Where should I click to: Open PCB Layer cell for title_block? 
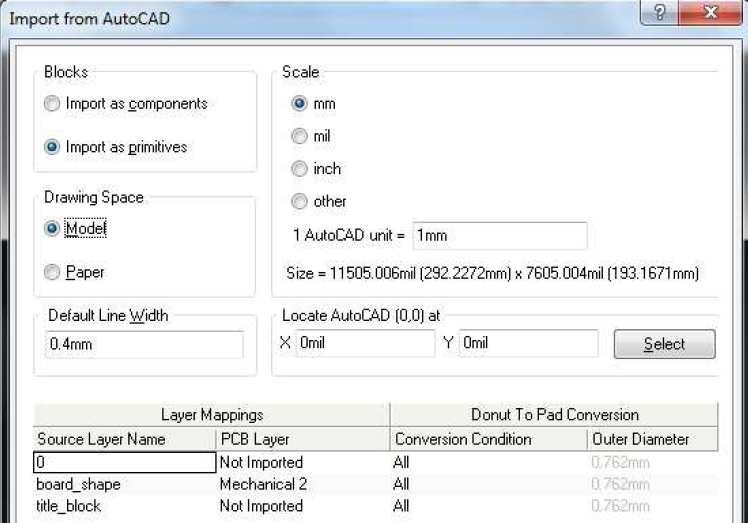click(x=303, y=506)
